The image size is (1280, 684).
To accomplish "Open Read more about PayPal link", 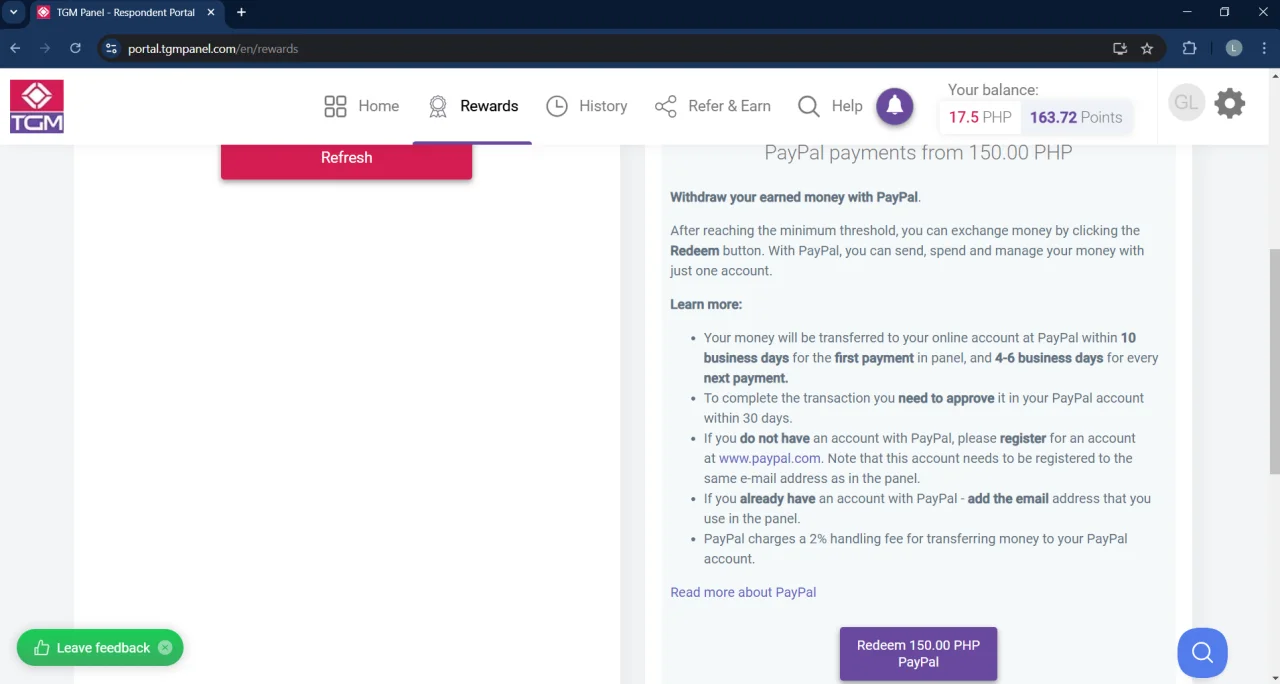I will tap(743, 592).
